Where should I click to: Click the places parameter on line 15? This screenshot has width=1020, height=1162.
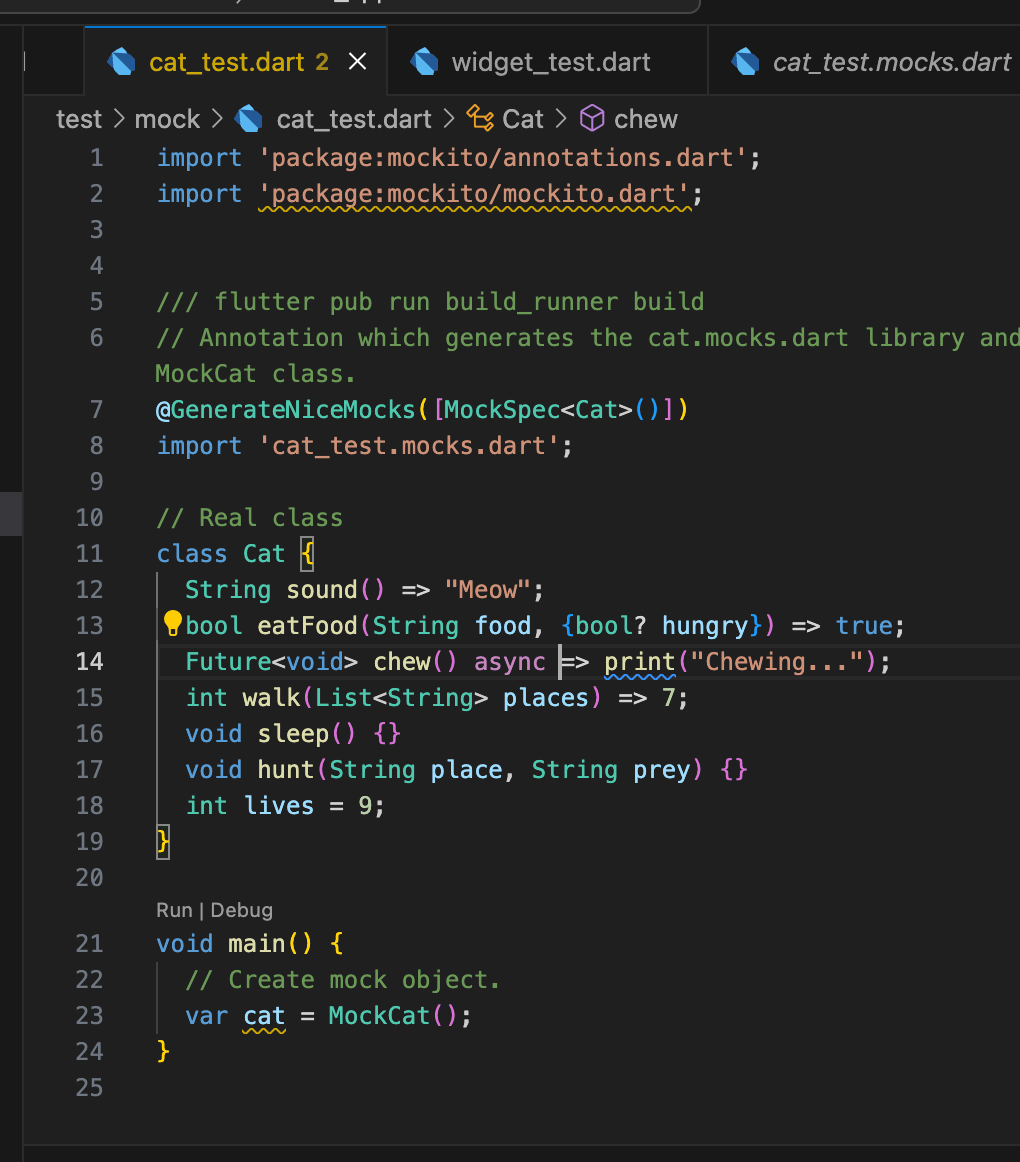tap(546, 698)
